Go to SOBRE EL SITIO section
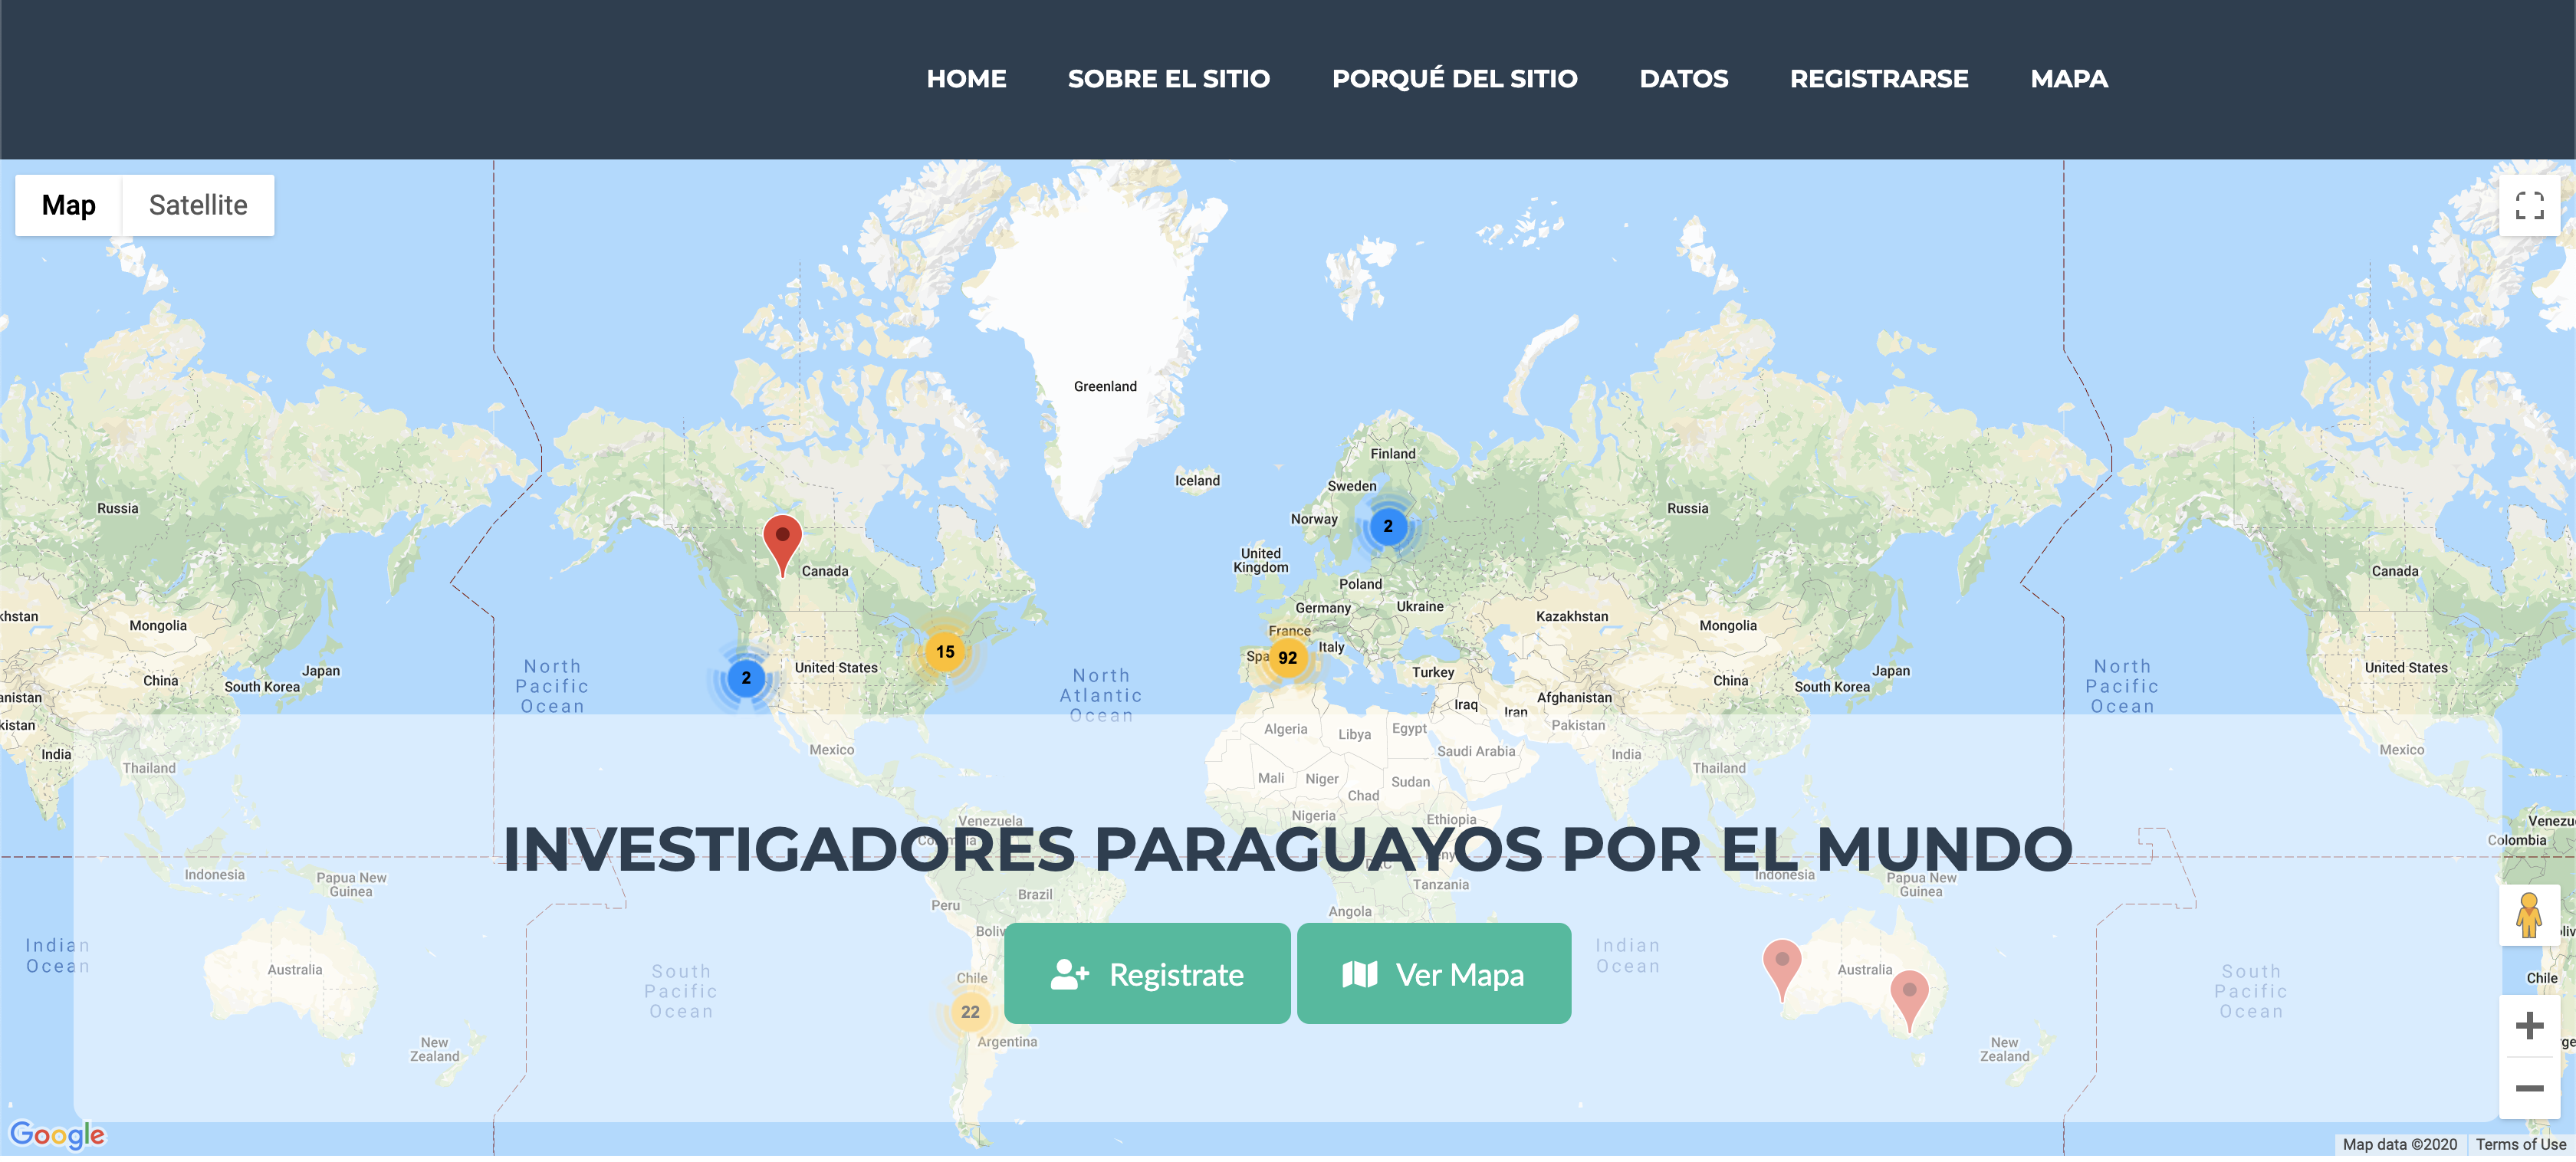Screen dimensions: 2576x1162 click(x=1168, y=79)
